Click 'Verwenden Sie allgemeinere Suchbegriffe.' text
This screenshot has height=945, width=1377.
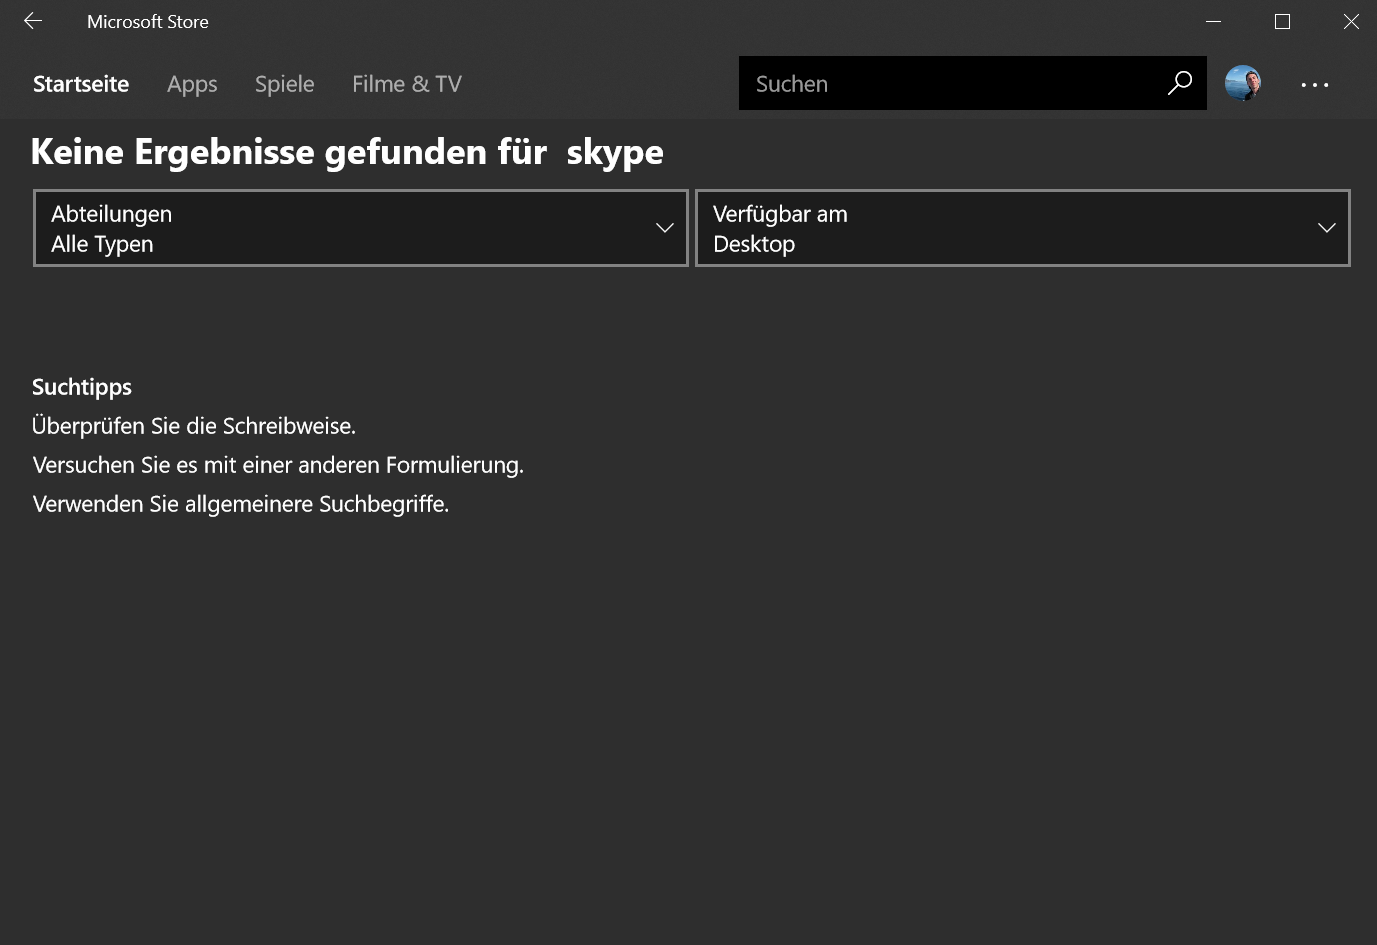coord(241,504)
